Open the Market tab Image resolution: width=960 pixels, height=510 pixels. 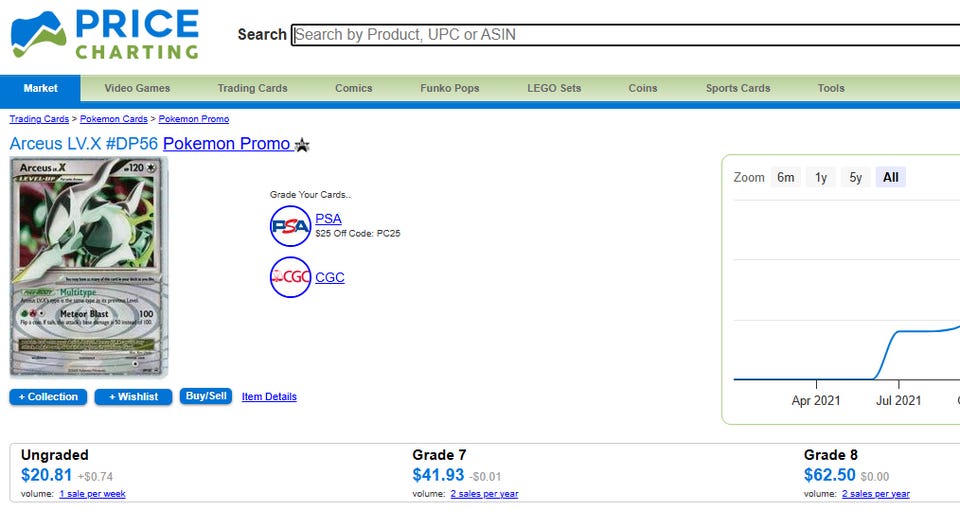point(40,88)
